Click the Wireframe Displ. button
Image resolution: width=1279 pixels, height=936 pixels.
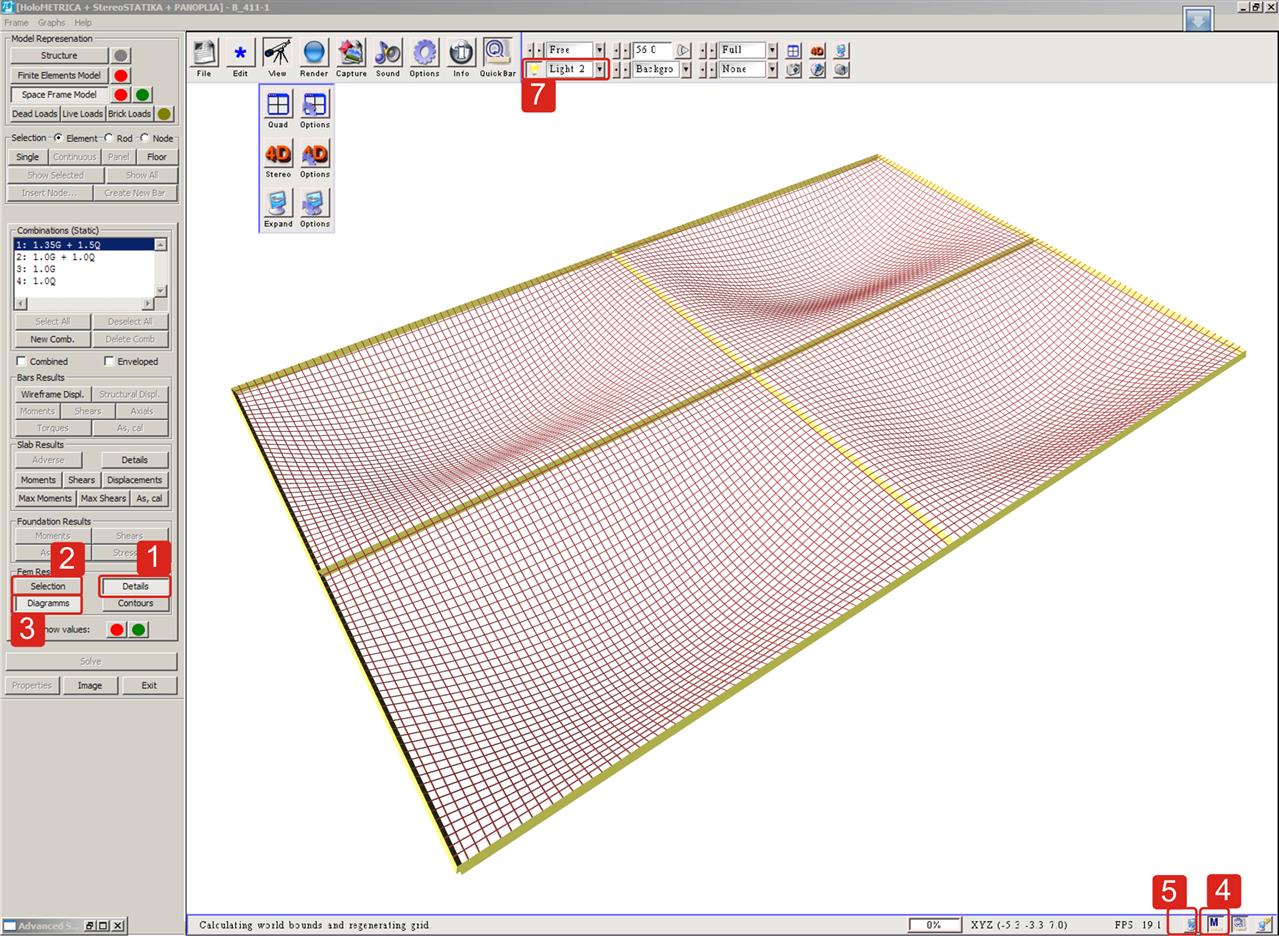pos(52,394)
